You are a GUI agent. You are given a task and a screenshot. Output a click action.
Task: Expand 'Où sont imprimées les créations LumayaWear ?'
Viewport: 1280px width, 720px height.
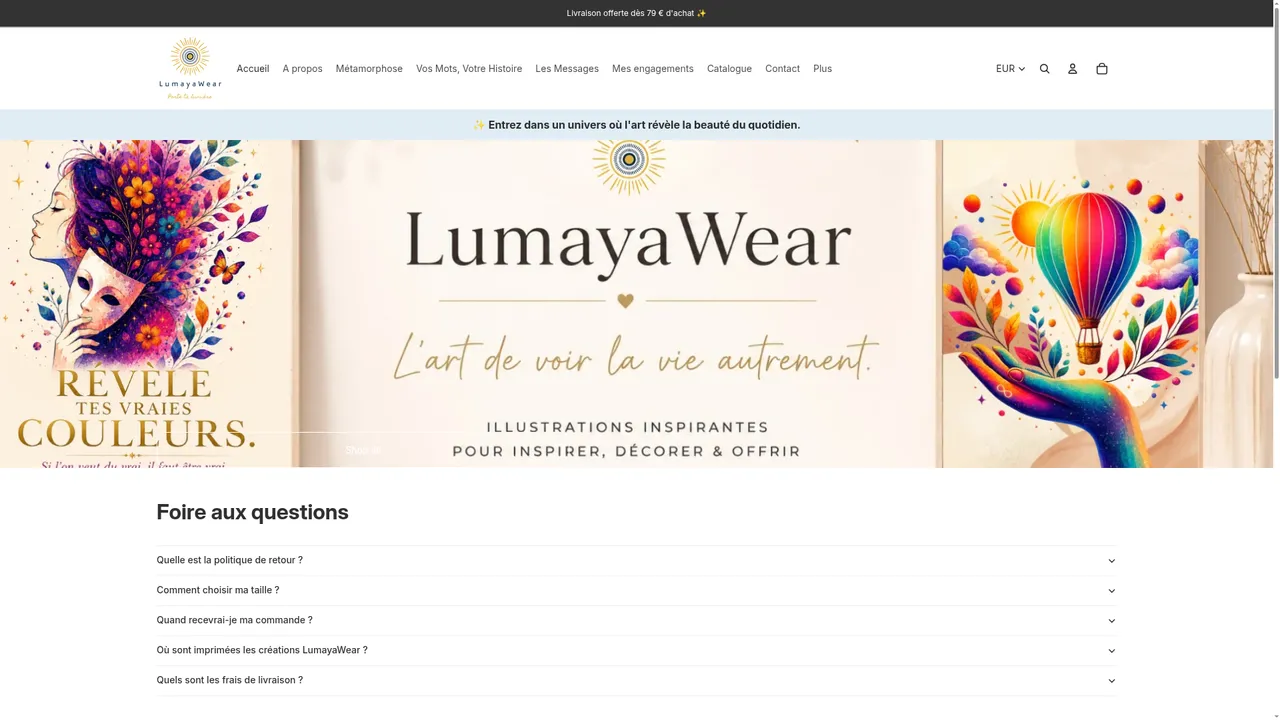[636, 650]
